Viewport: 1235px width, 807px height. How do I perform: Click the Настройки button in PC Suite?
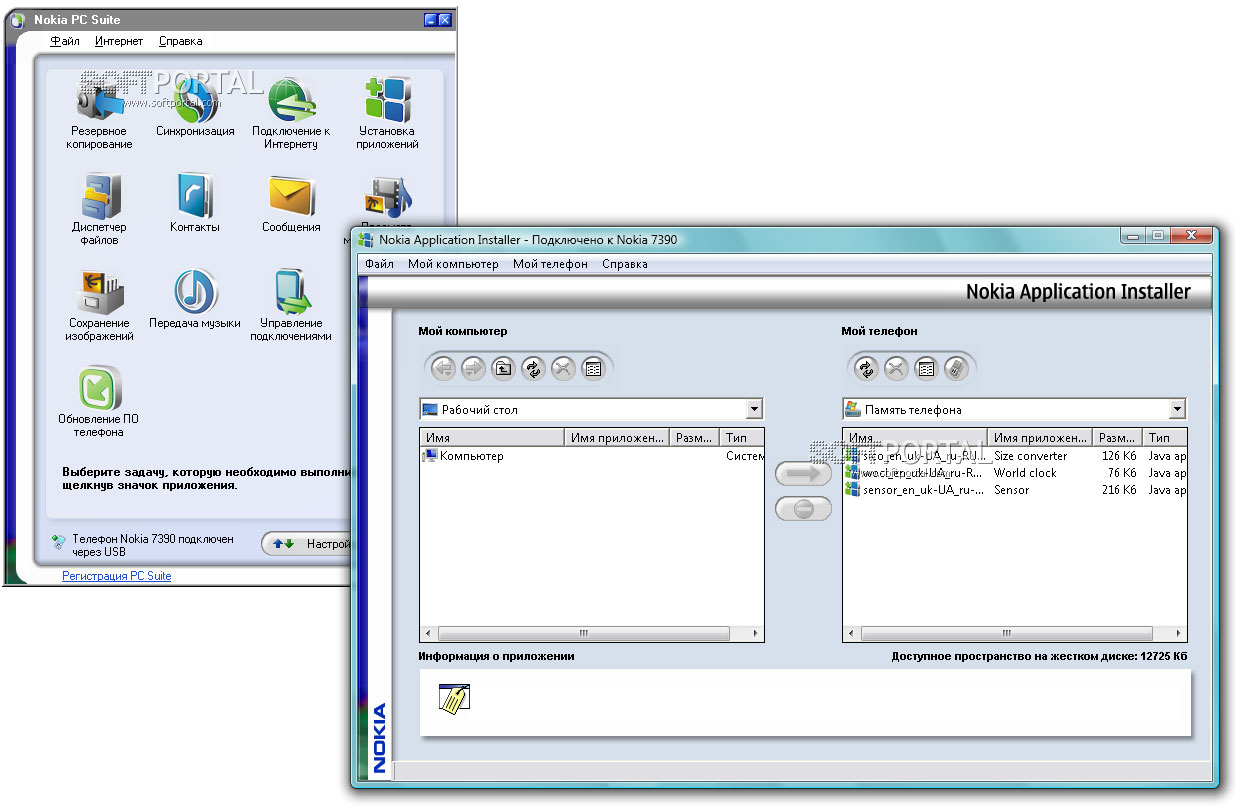[306, 544]
